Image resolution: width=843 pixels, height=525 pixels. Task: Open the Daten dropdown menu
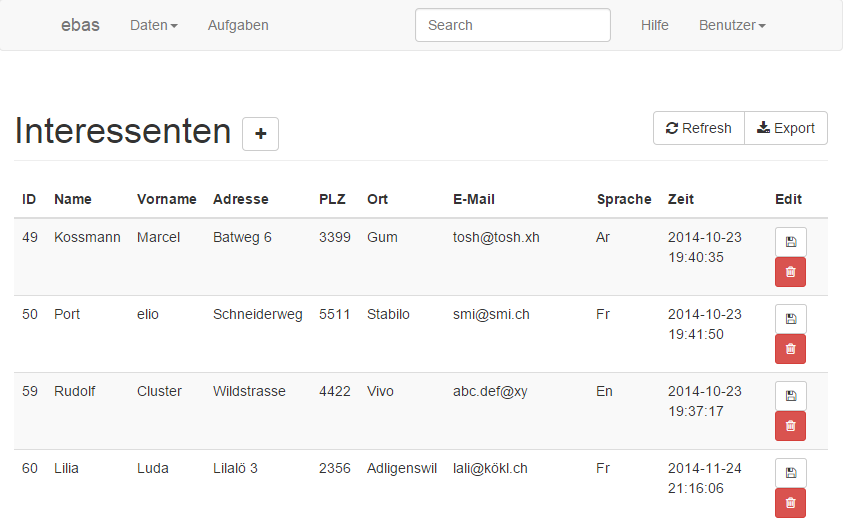[153, 25]
